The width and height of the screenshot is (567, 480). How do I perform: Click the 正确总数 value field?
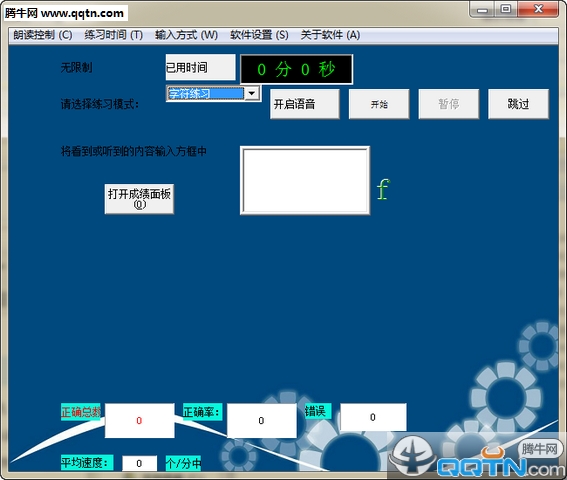point(140,421)
